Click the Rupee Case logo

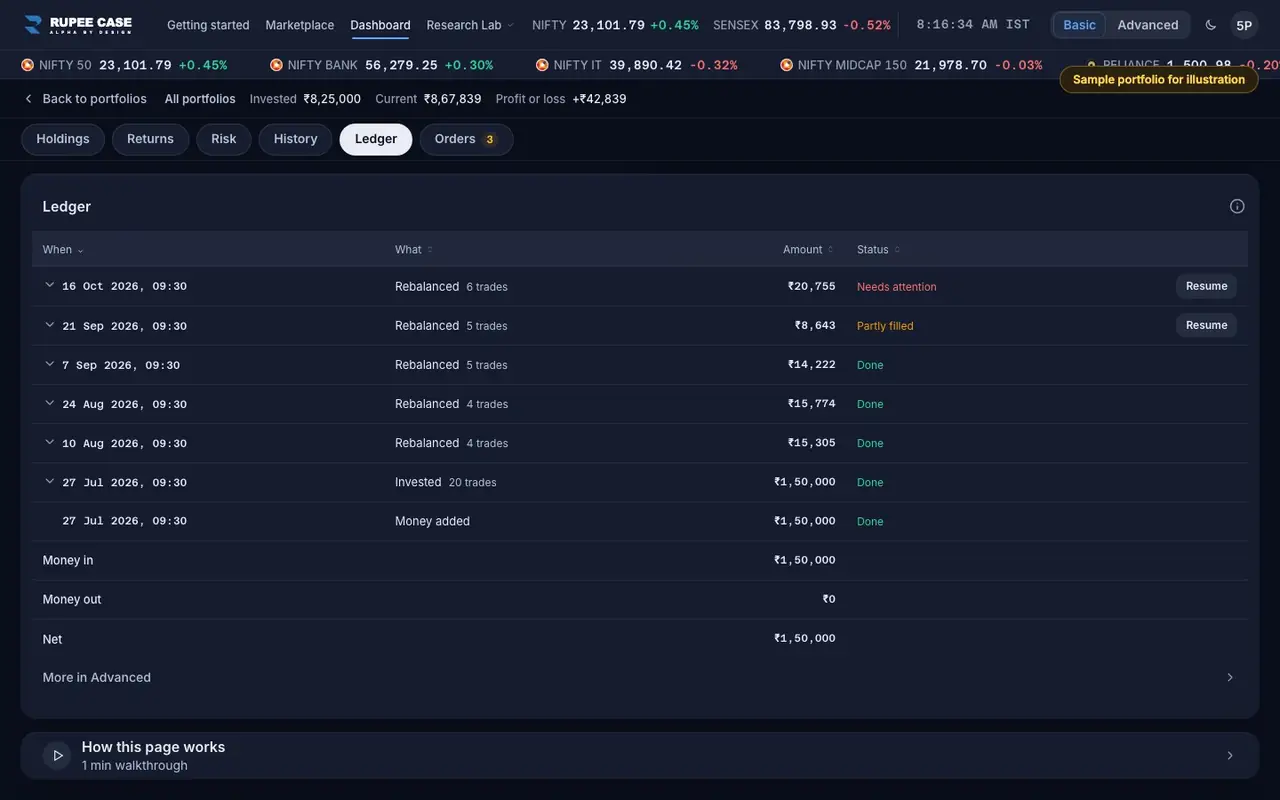[x=78, y=25]
